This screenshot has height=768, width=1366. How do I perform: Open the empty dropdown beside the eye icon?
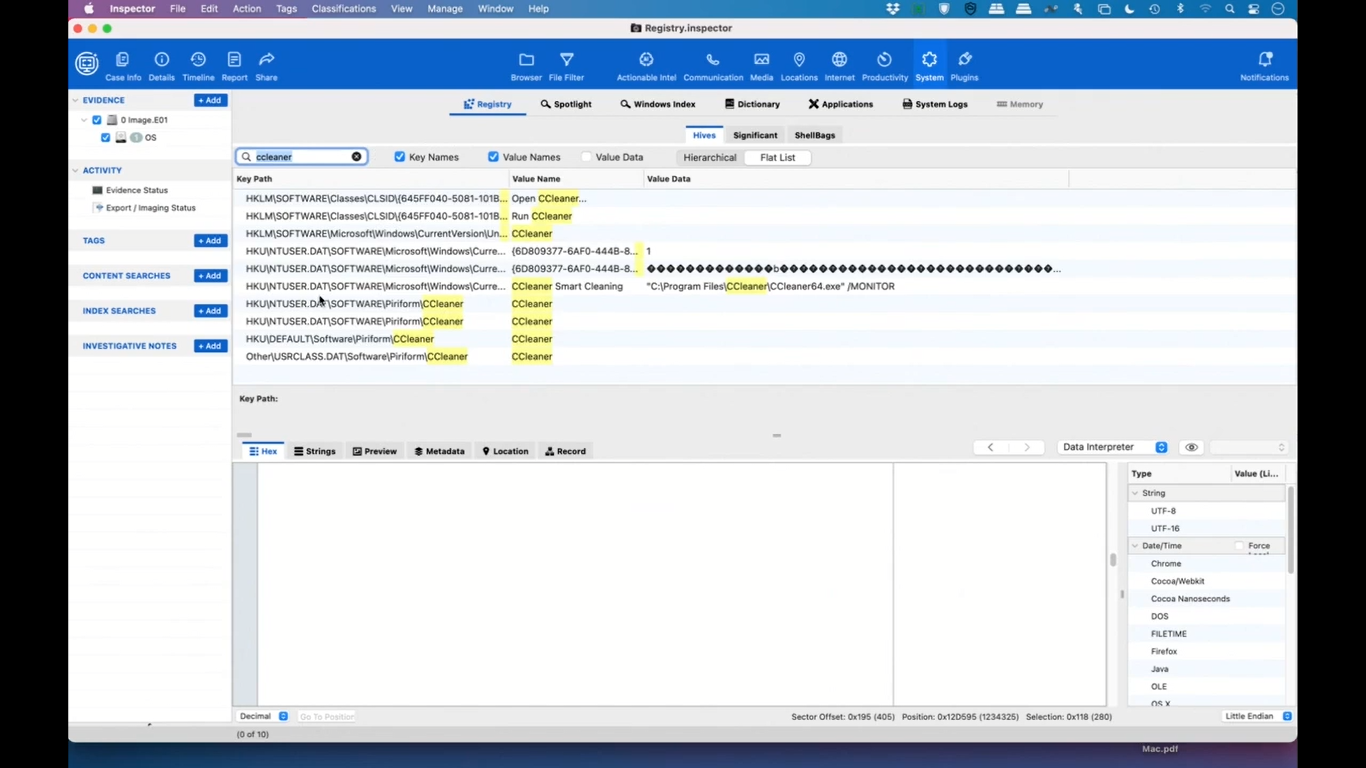coord(1249,447)
